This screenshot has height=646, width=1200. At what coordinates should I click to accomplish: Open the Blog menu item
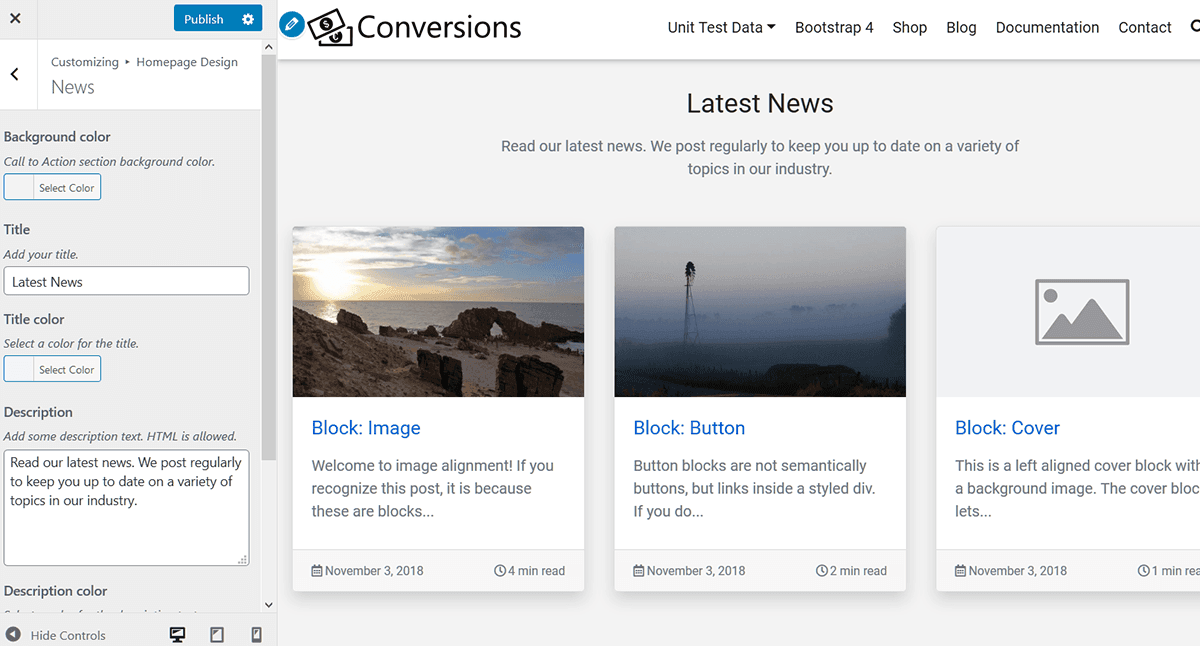(961, 27)
